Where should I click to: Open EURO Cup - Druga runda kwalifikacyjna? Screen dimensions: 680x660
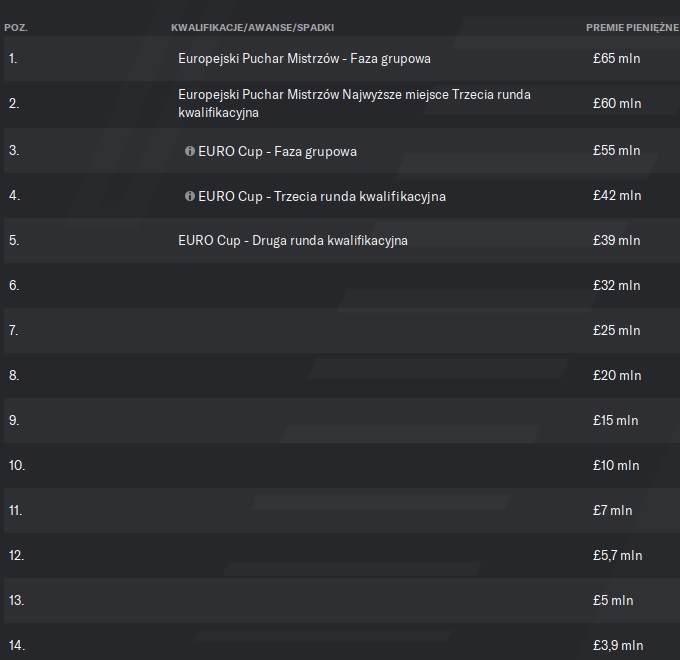293,241
